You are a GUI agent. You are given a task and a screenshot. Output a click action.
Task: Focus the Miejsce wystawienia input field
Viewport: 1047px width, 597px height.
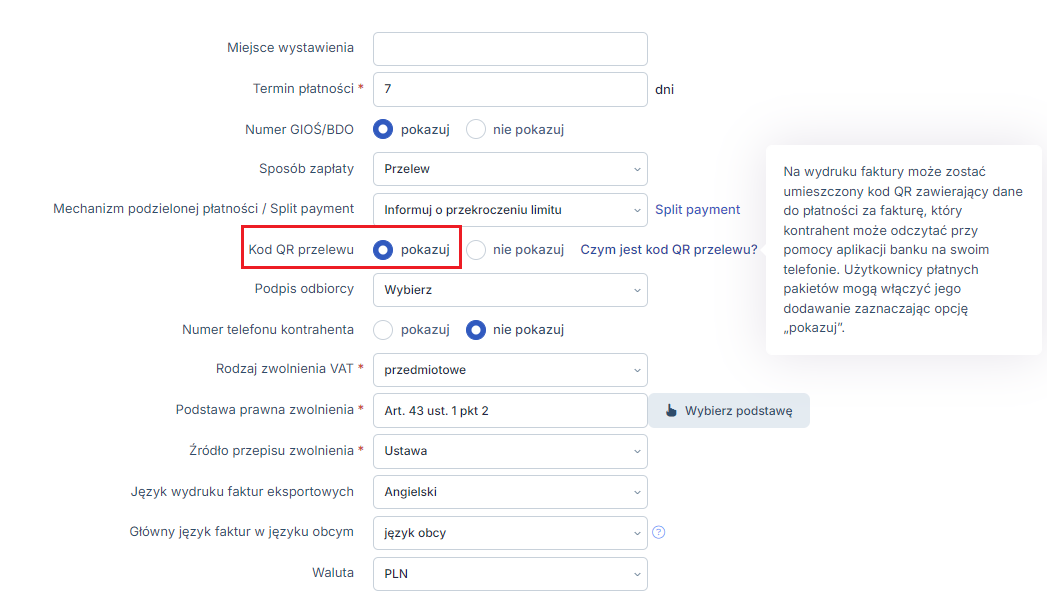(x=510, y=49)
